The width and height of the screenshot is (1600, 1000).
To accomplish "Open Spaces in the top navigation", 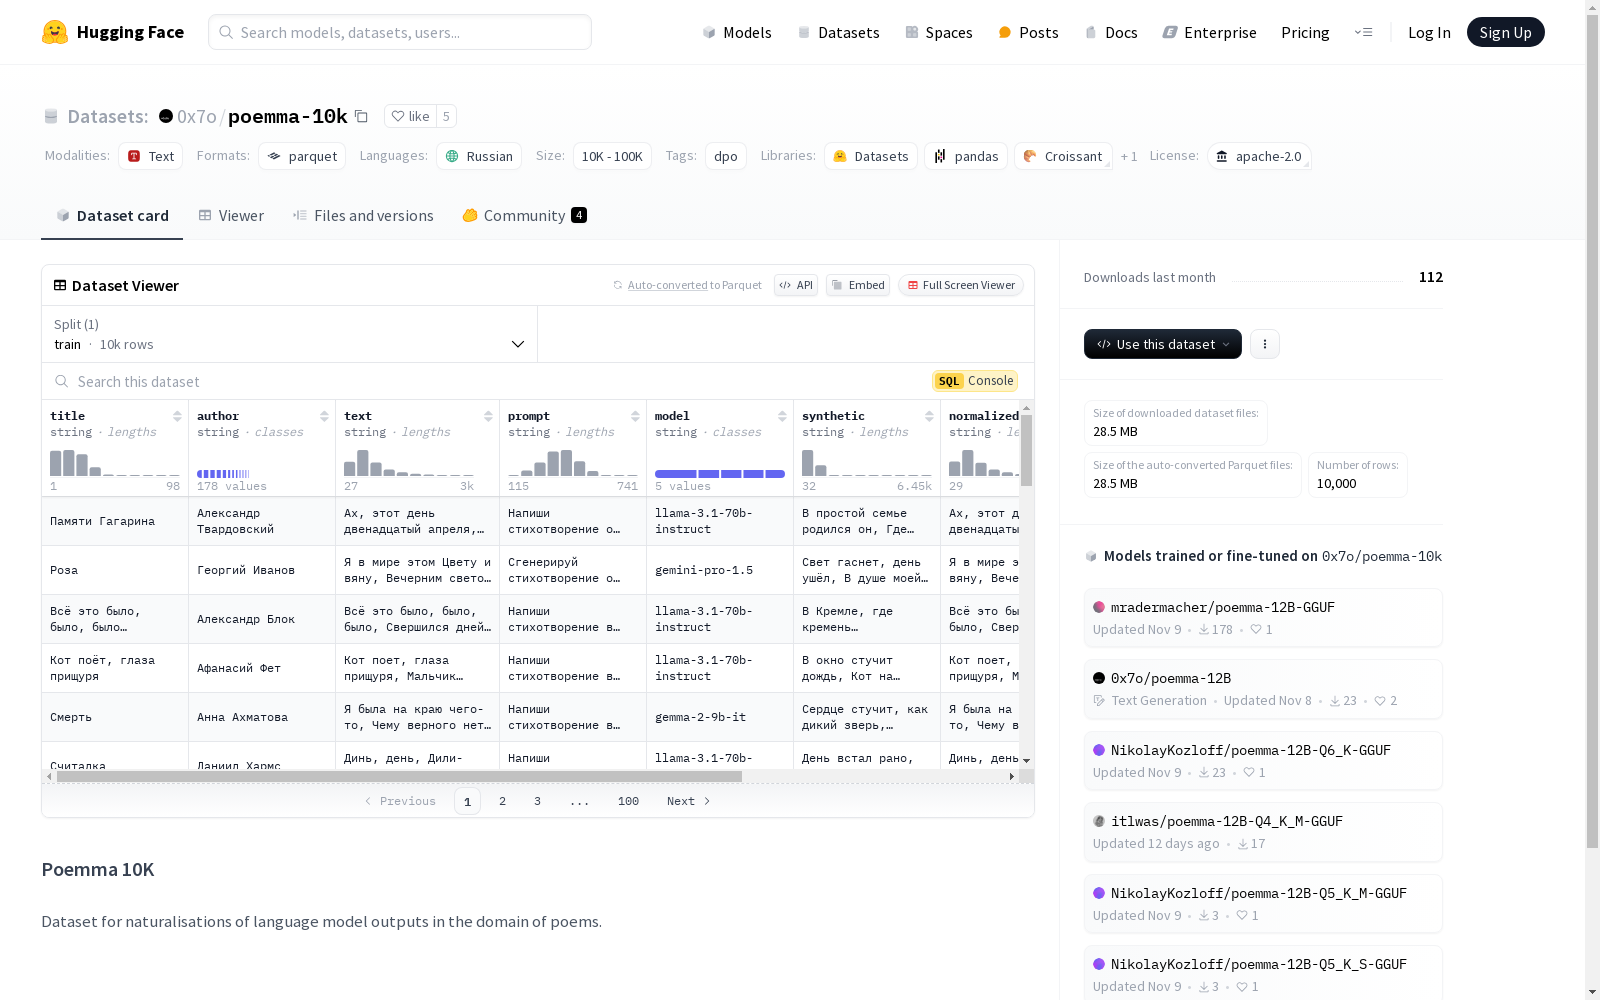I will point(939,32).
